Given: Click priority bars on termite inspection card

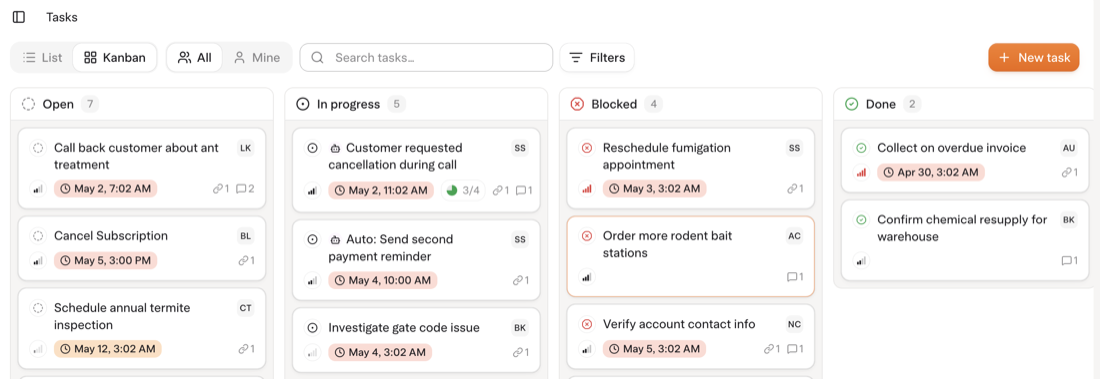Looking at the screenshot, I should tap(38, 348).
